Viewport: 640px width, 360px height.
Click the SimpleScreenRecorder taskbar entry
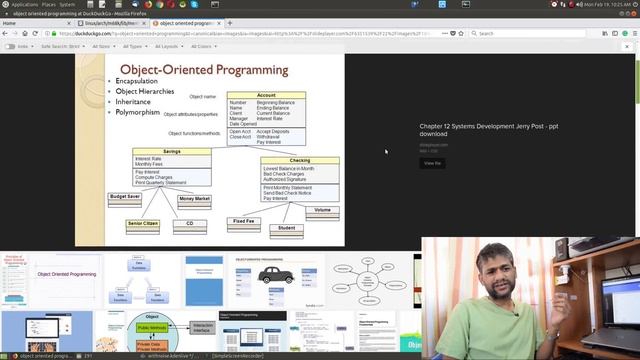click(x=237, y=356)
